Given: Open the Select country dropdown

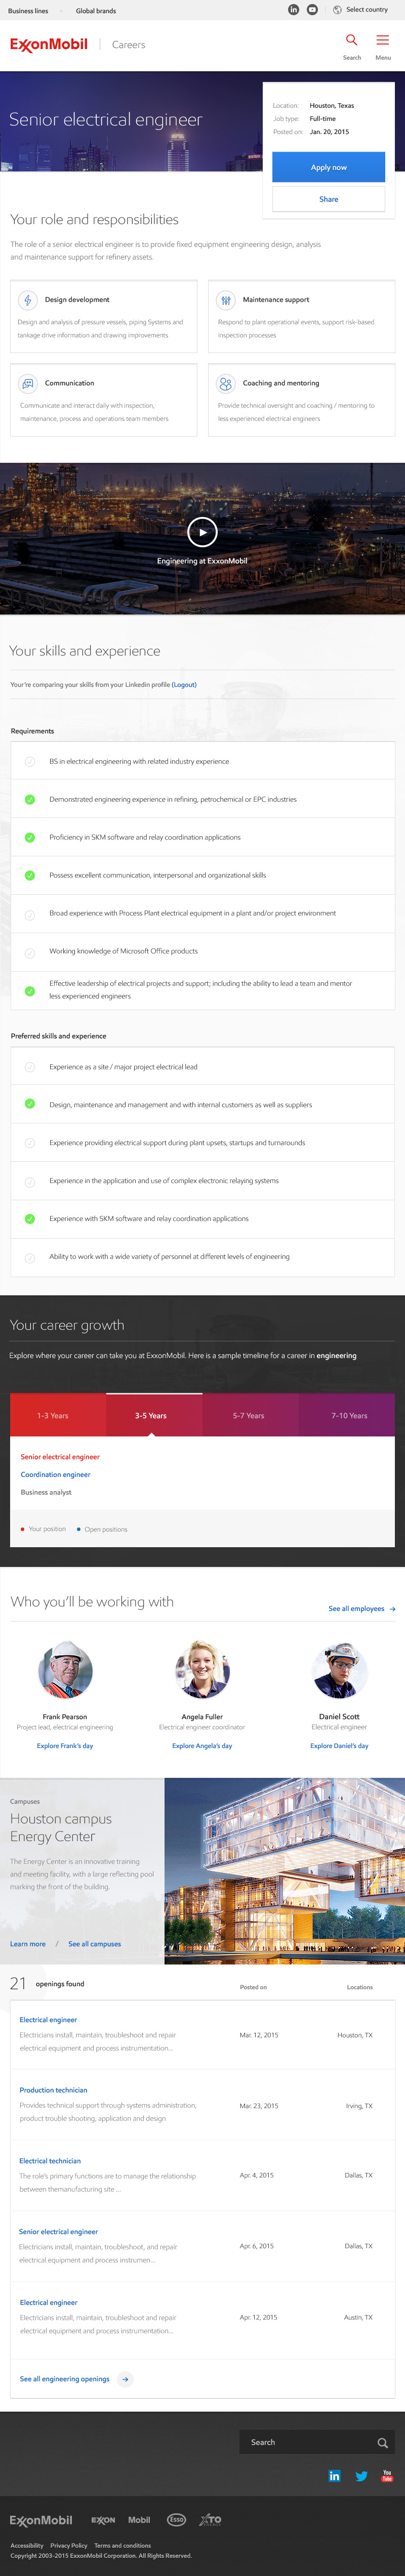Looking at the screenshot, I should 366,10.
